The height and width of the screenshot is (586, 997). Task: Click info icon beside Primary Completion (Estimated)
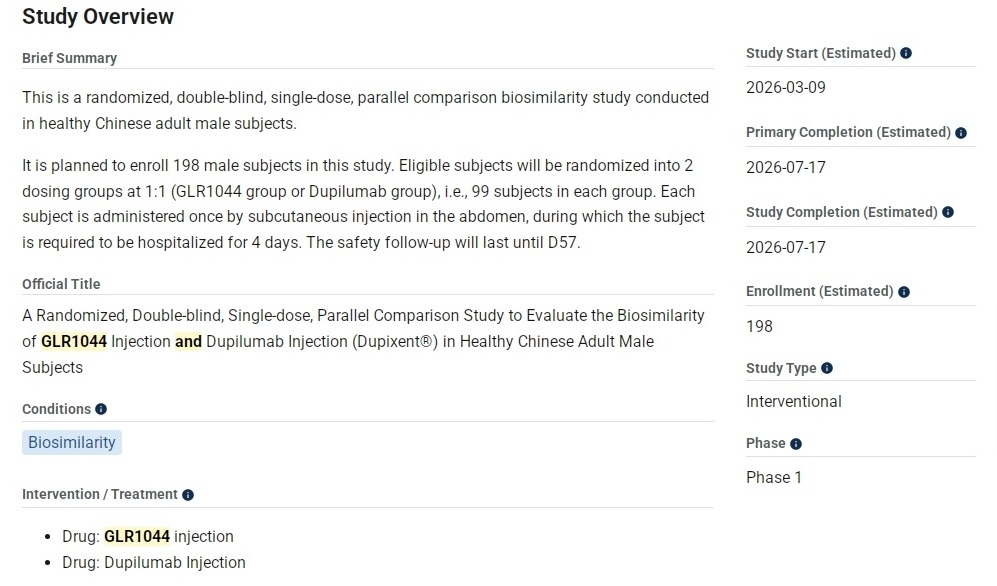[961, 133]
